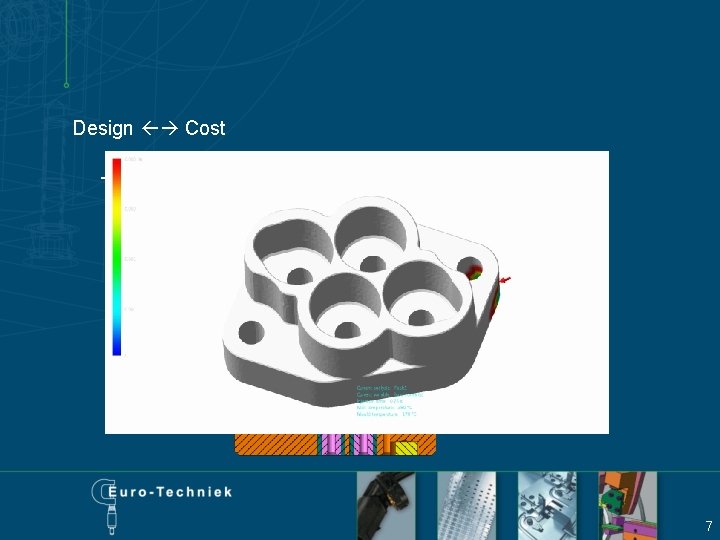Click the Euro-Techniek company logo text
Screen dimensions: 720x540
[x=170, y=492]
